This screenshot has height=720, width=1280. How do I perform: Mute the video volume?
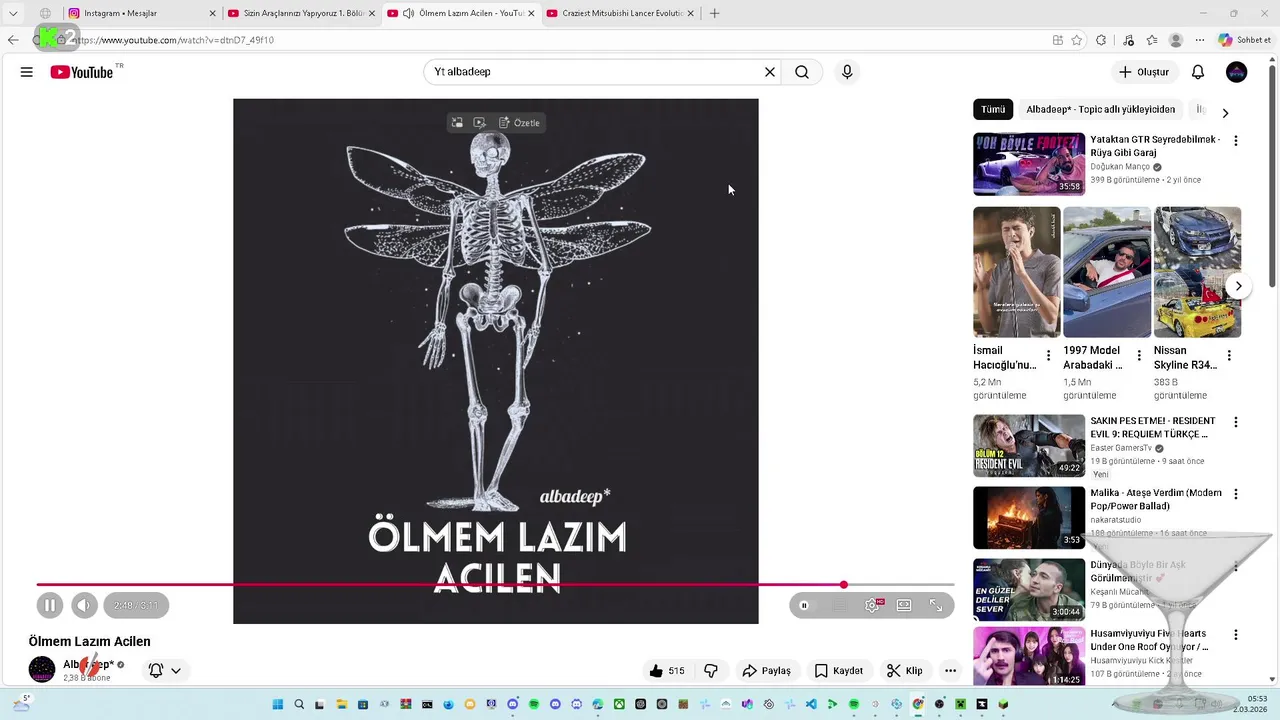(x=84, y=605)
